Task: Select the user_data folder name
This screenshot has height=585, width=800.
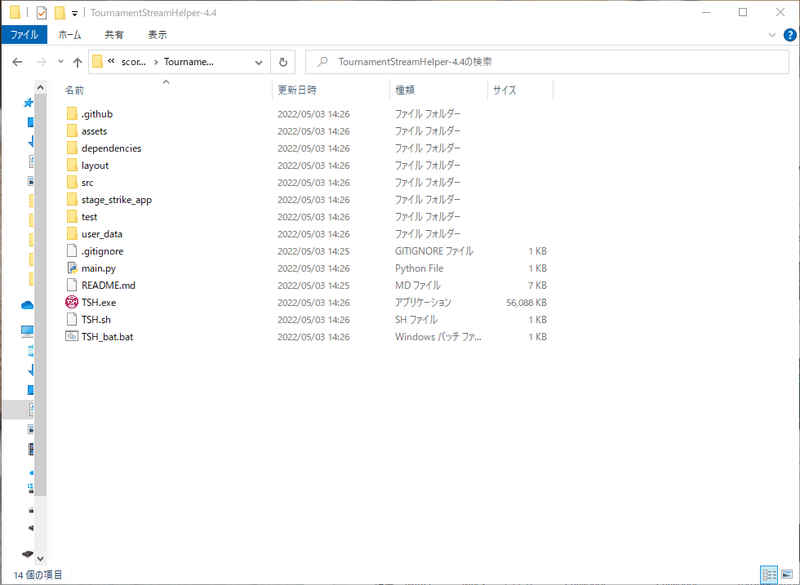Action: click(102, 234)
